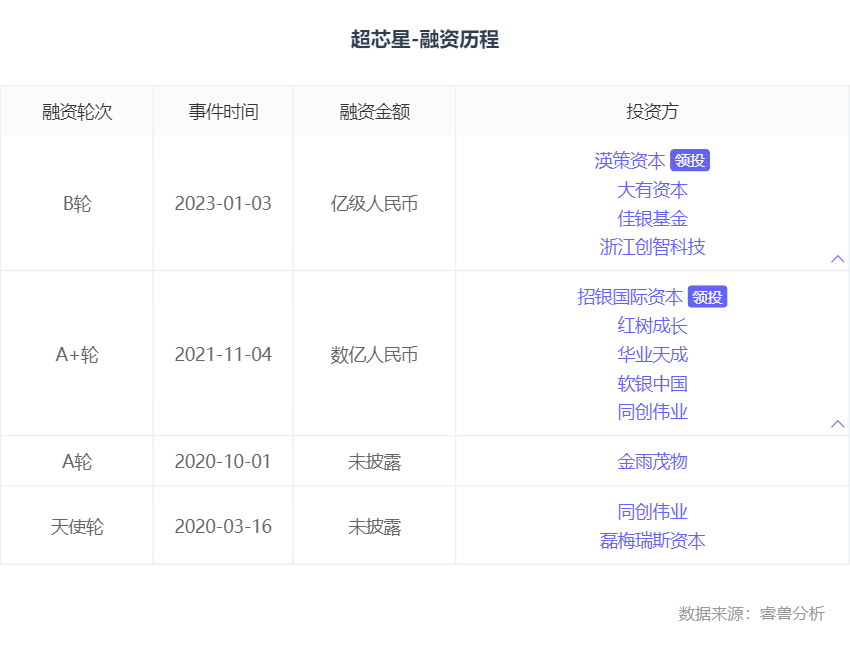The height and width of the screenshot is (656, 850).
Task: Open investor link 华业天成
Action: 652,355
